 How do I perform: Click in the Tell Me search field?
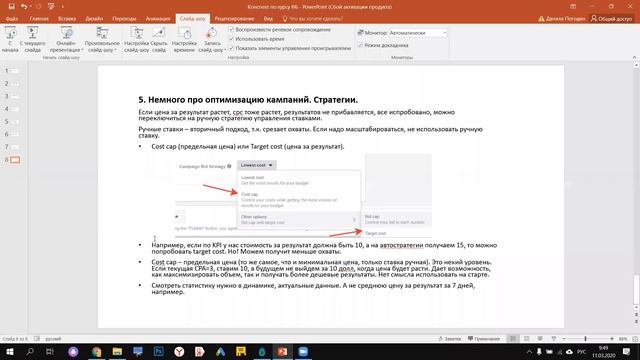pyautogui.click(x=316, y=19)
